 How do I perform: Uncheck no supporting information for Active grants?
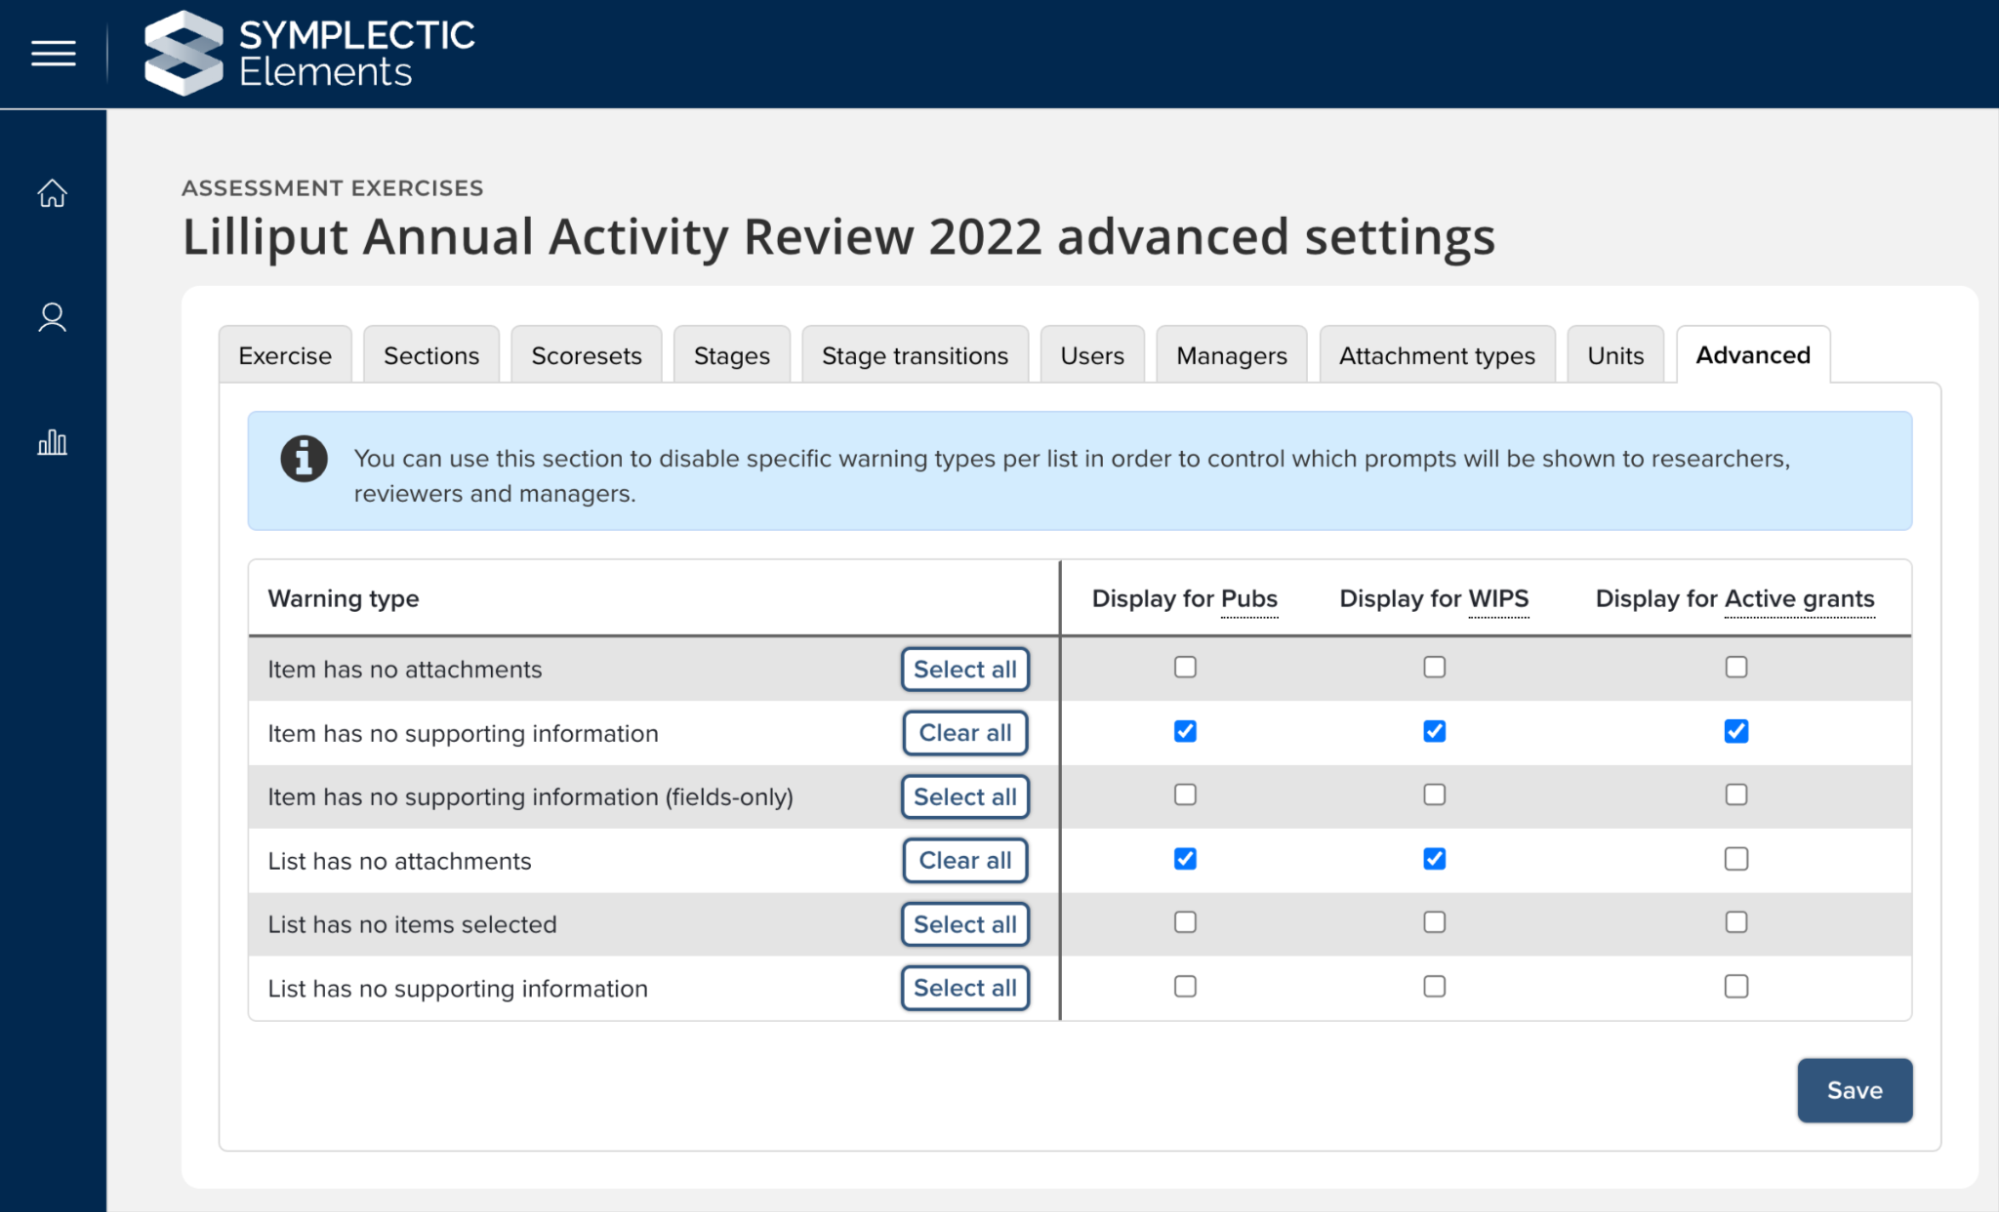(1736, 731)
